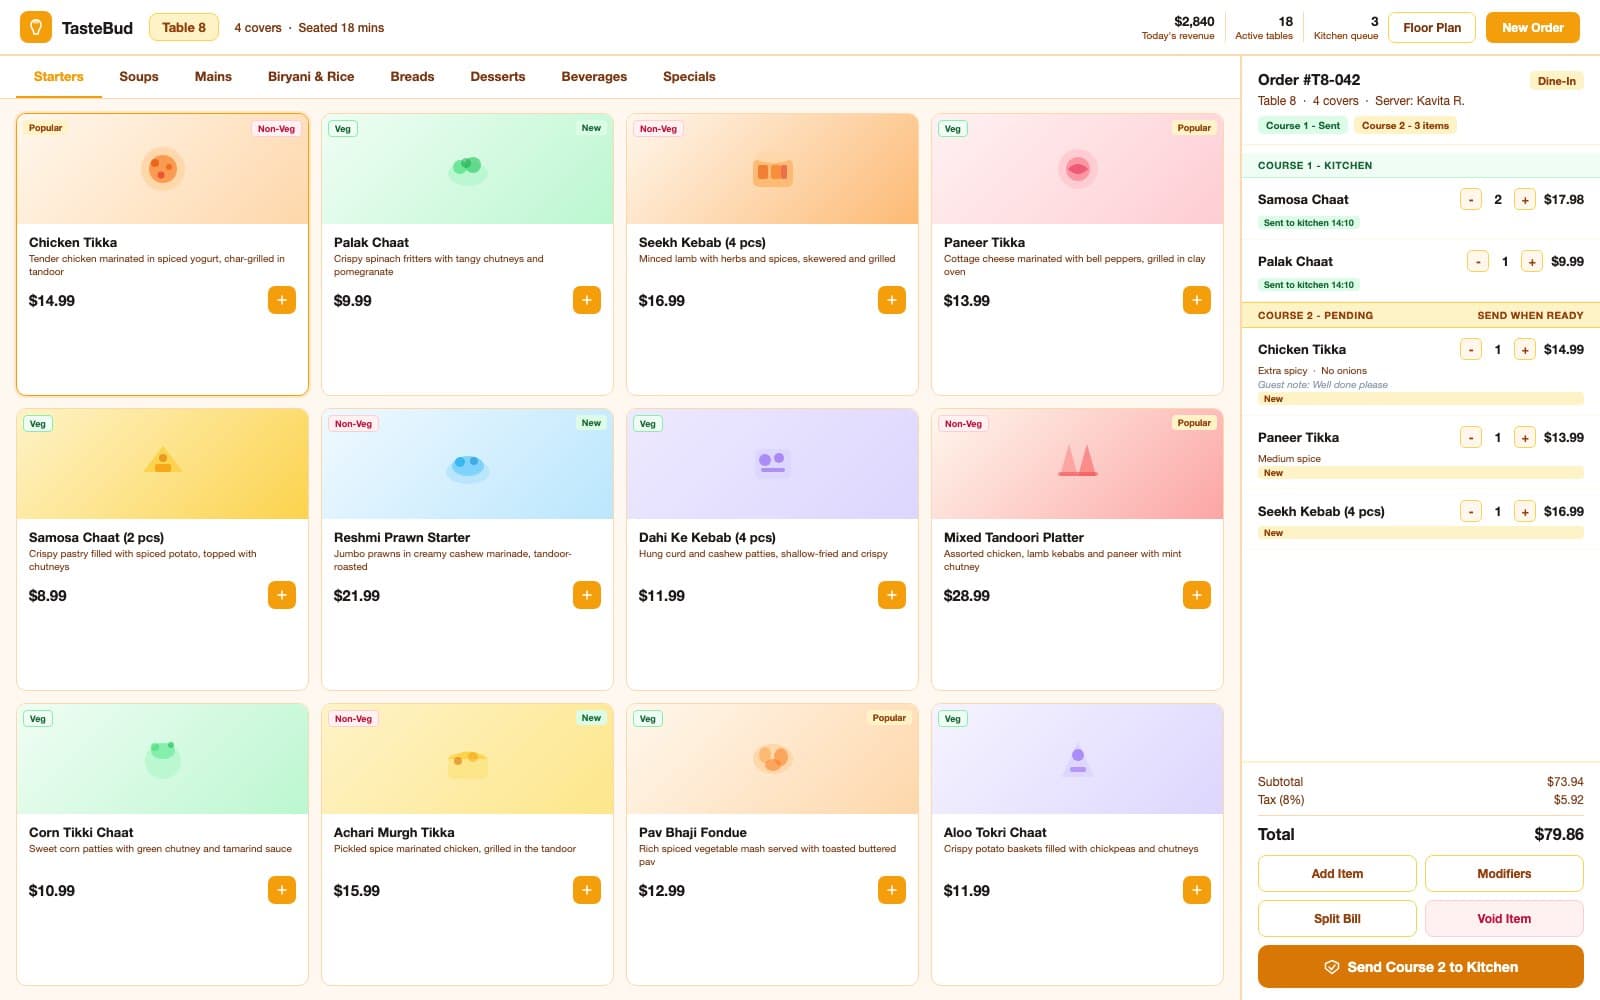The image size is (1600, 1000).
Task: Click the Split Bill button
Action: click(x=1337, y=918)
